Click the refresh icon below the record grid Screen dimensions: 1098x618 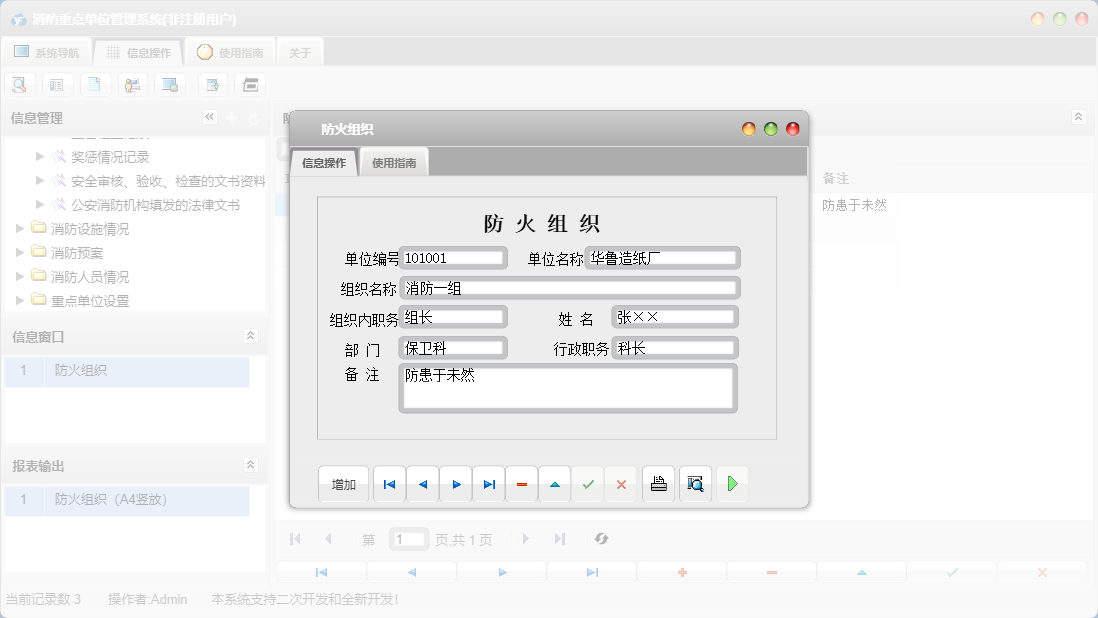(x=601, y=539)
